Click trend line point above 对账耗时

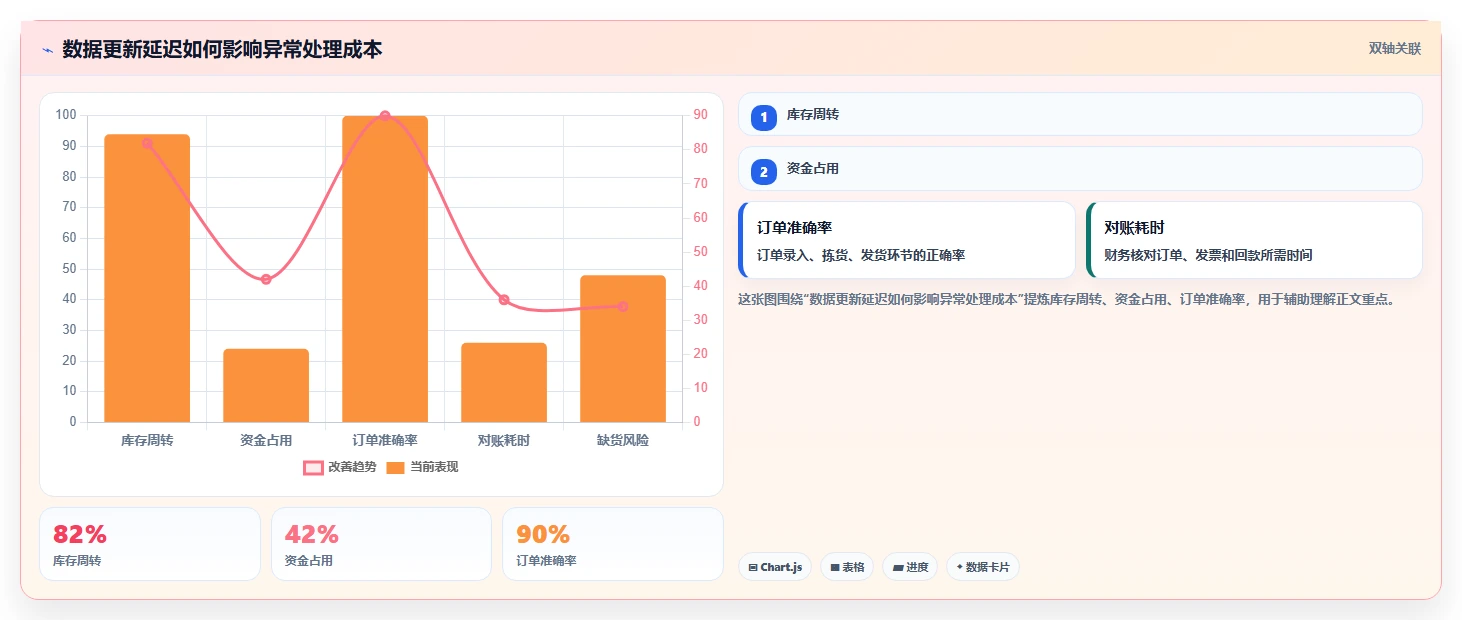click(x=504, y=300)
